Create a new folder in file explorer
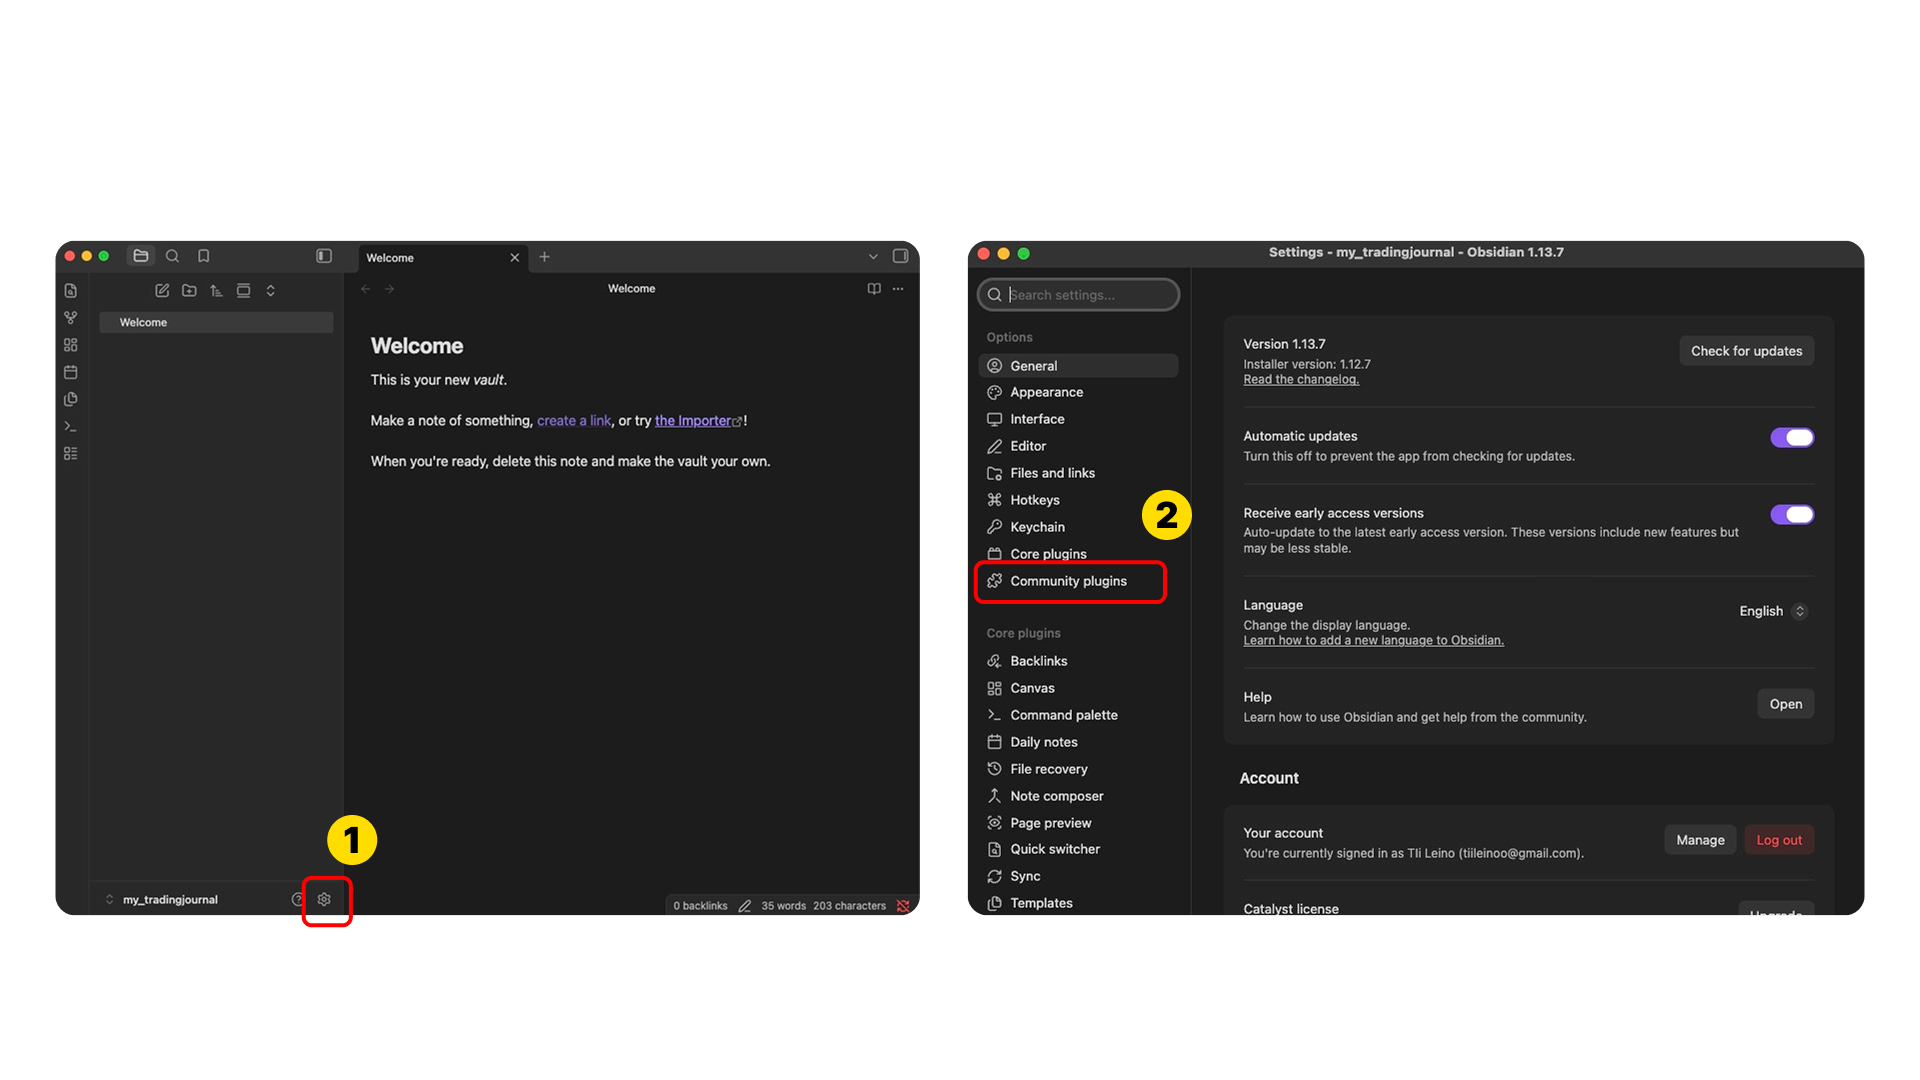Viewport: 1920px width, 1080px height. point(189,291)
